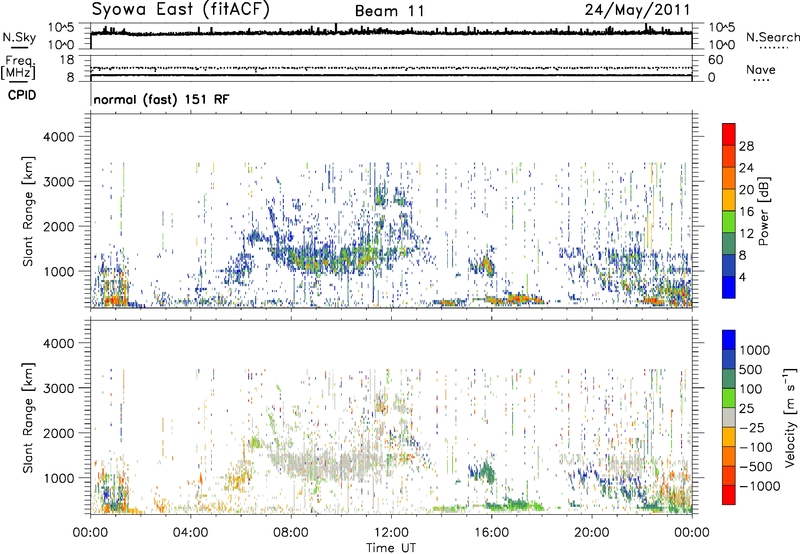Click the '18' frequency axis tick
Screen dimensions: 800x554
click(x=67, y=60)
